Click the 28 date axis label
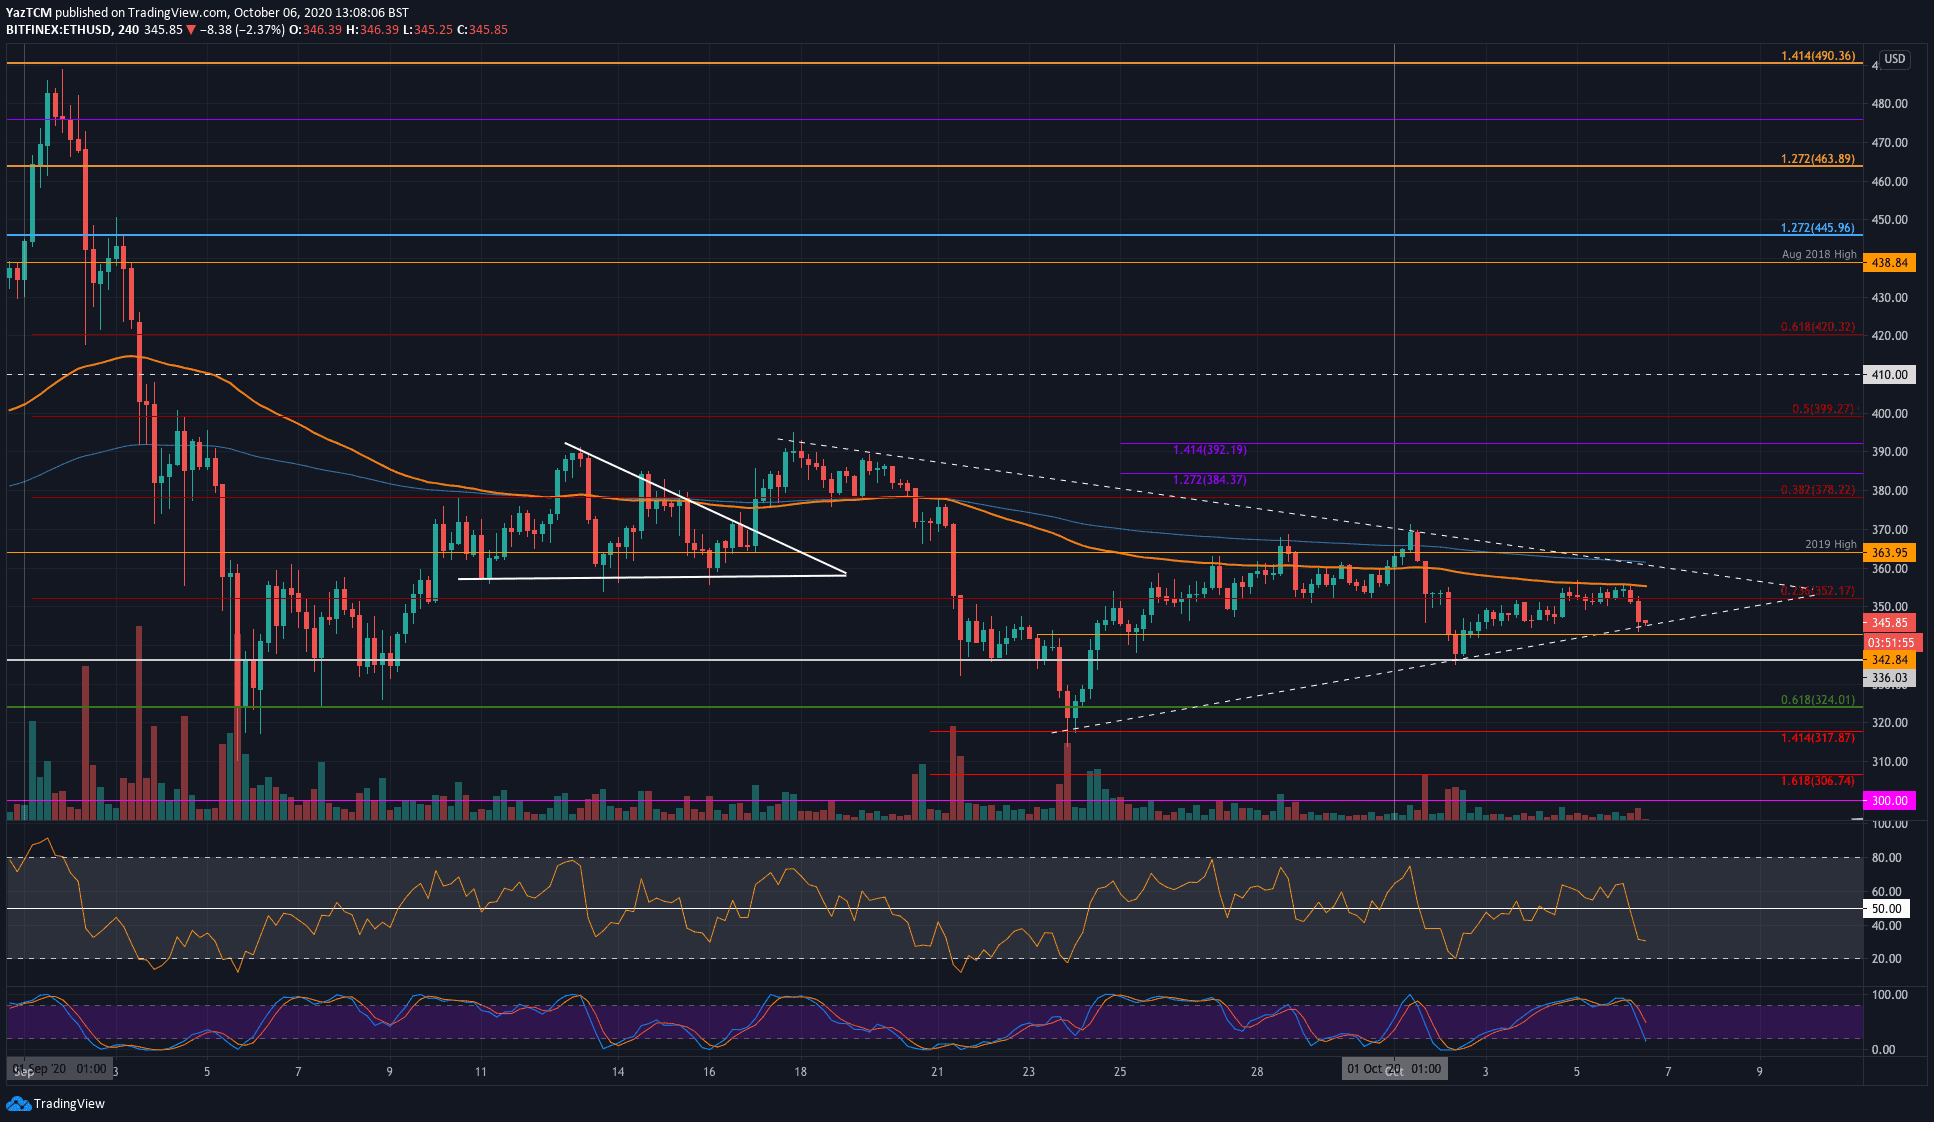 tap(1257, 1072)
